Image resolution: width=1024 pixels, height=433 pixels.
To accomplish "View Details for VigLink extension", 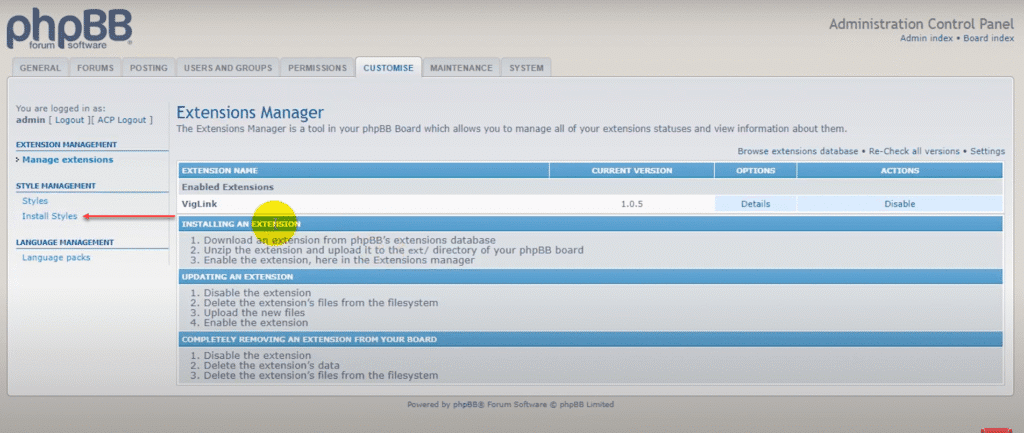I will pyautogui.click(x=755, y=204).
